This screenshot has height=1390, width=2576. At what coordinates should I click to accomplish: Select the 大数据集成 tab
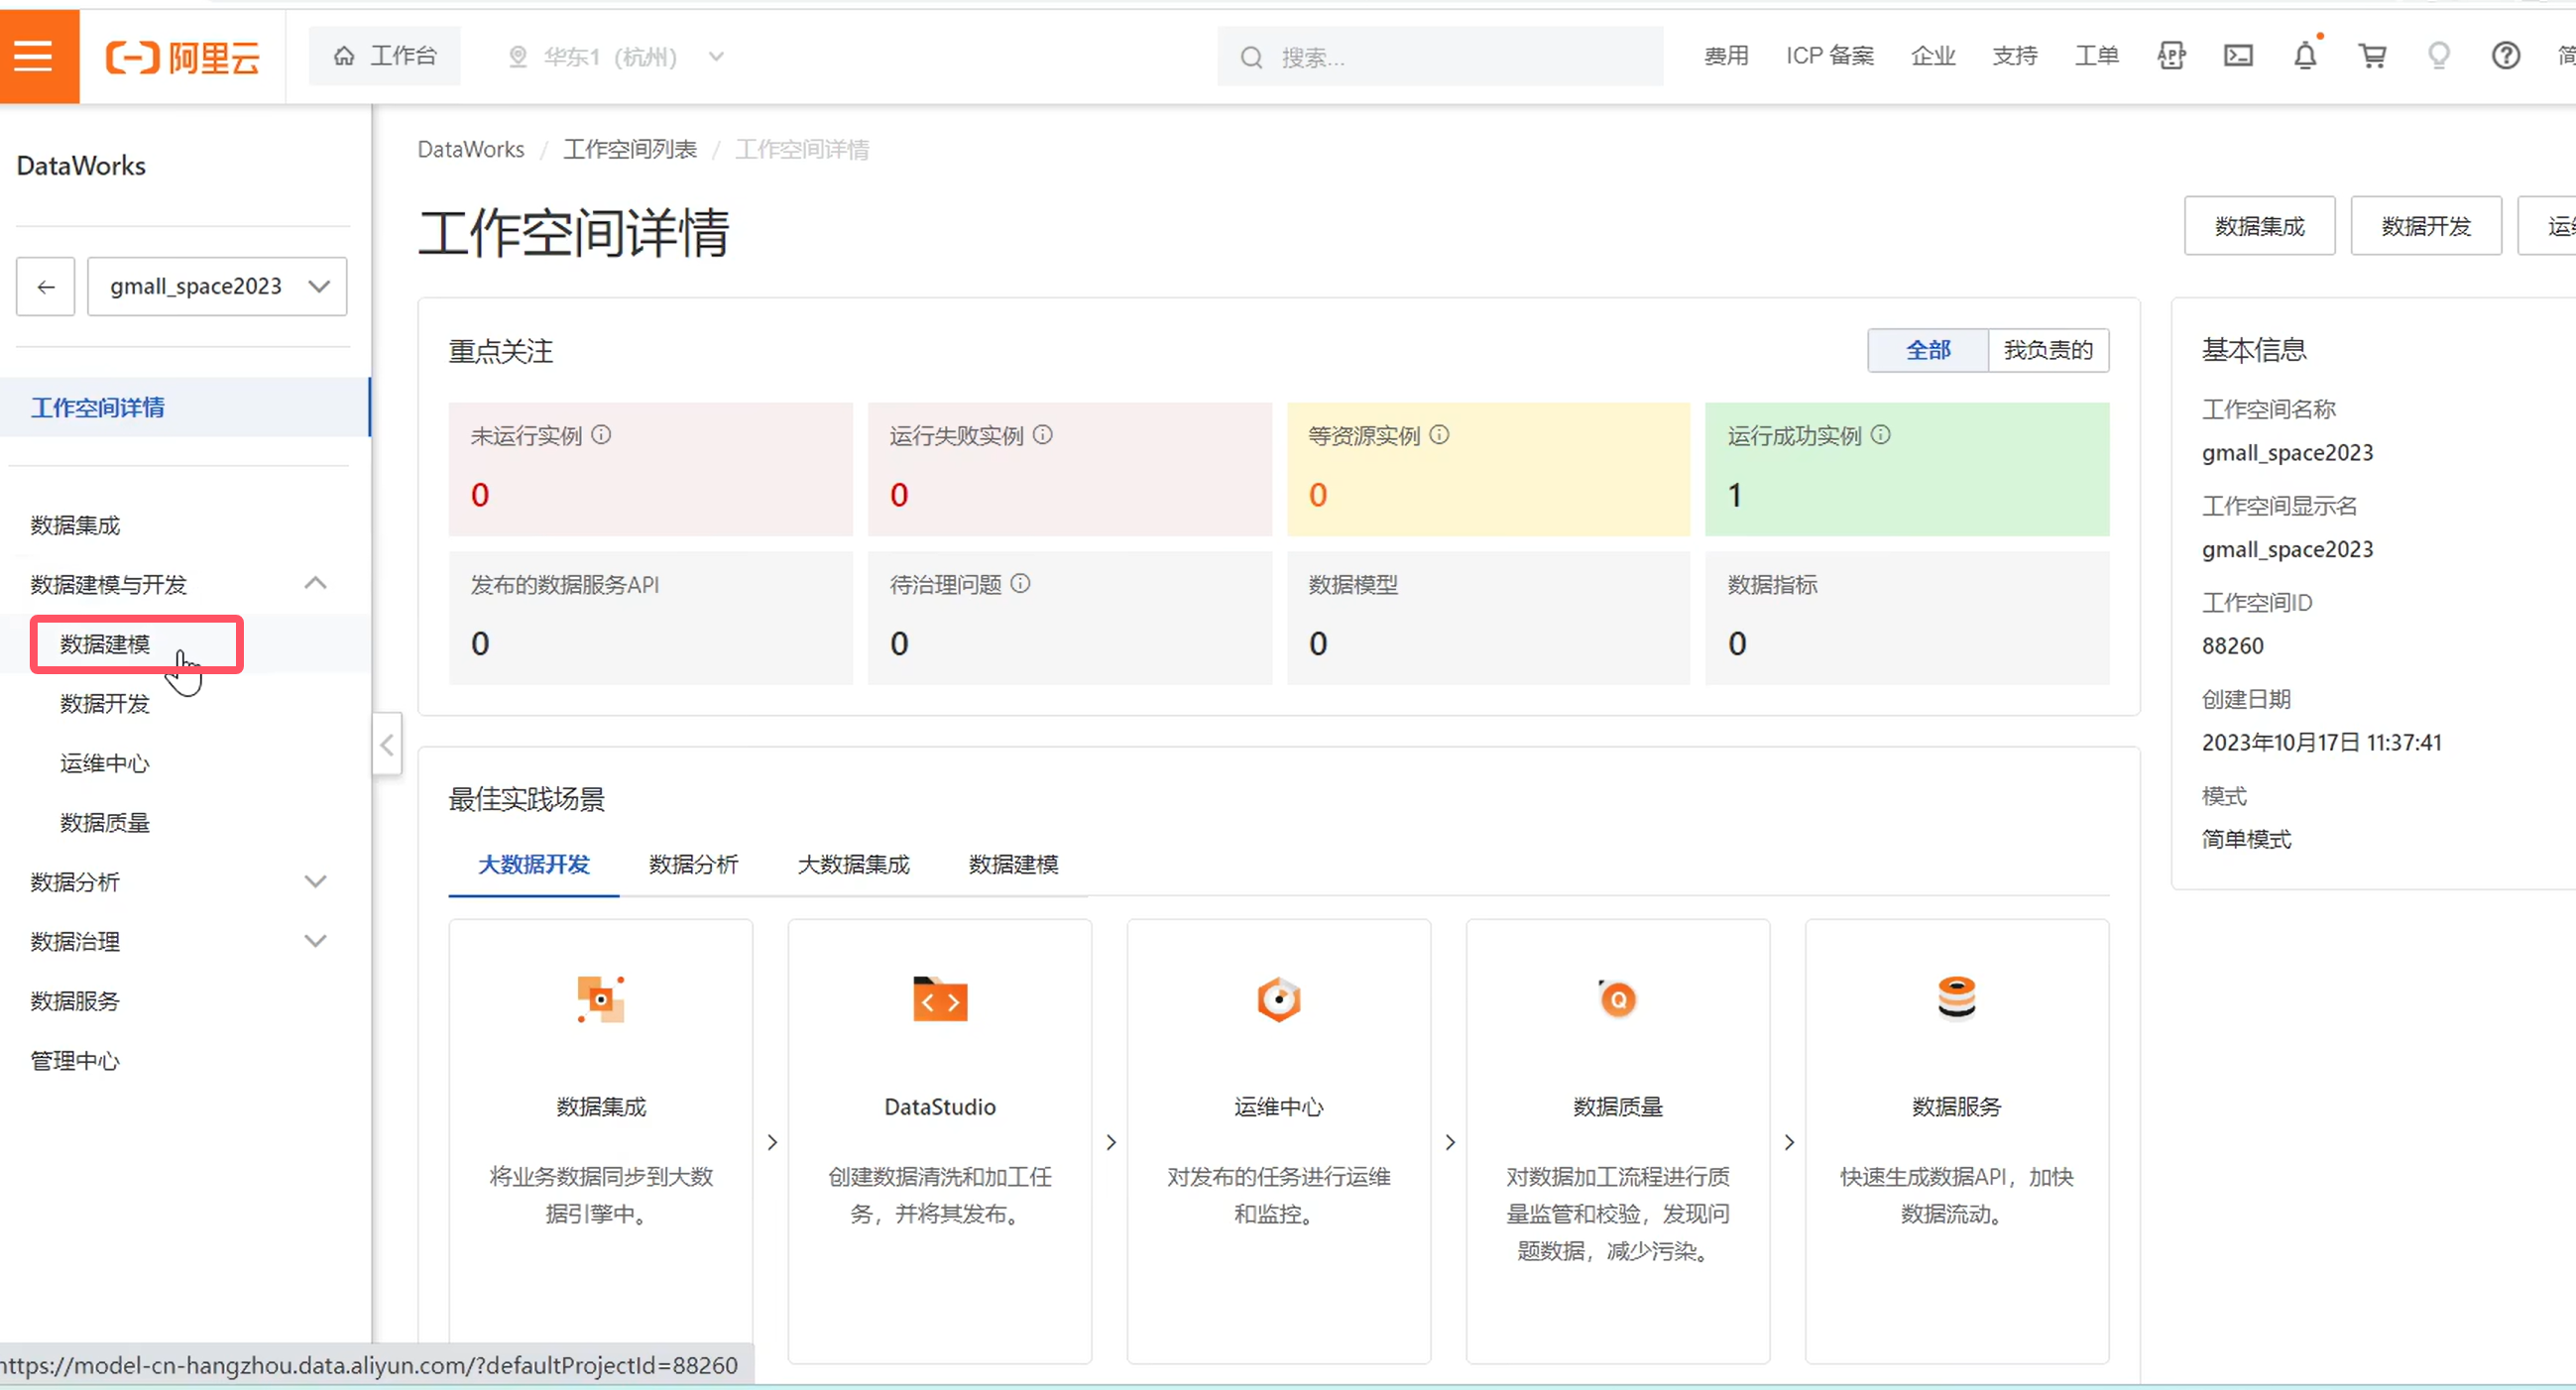click(x=853, y=865)
